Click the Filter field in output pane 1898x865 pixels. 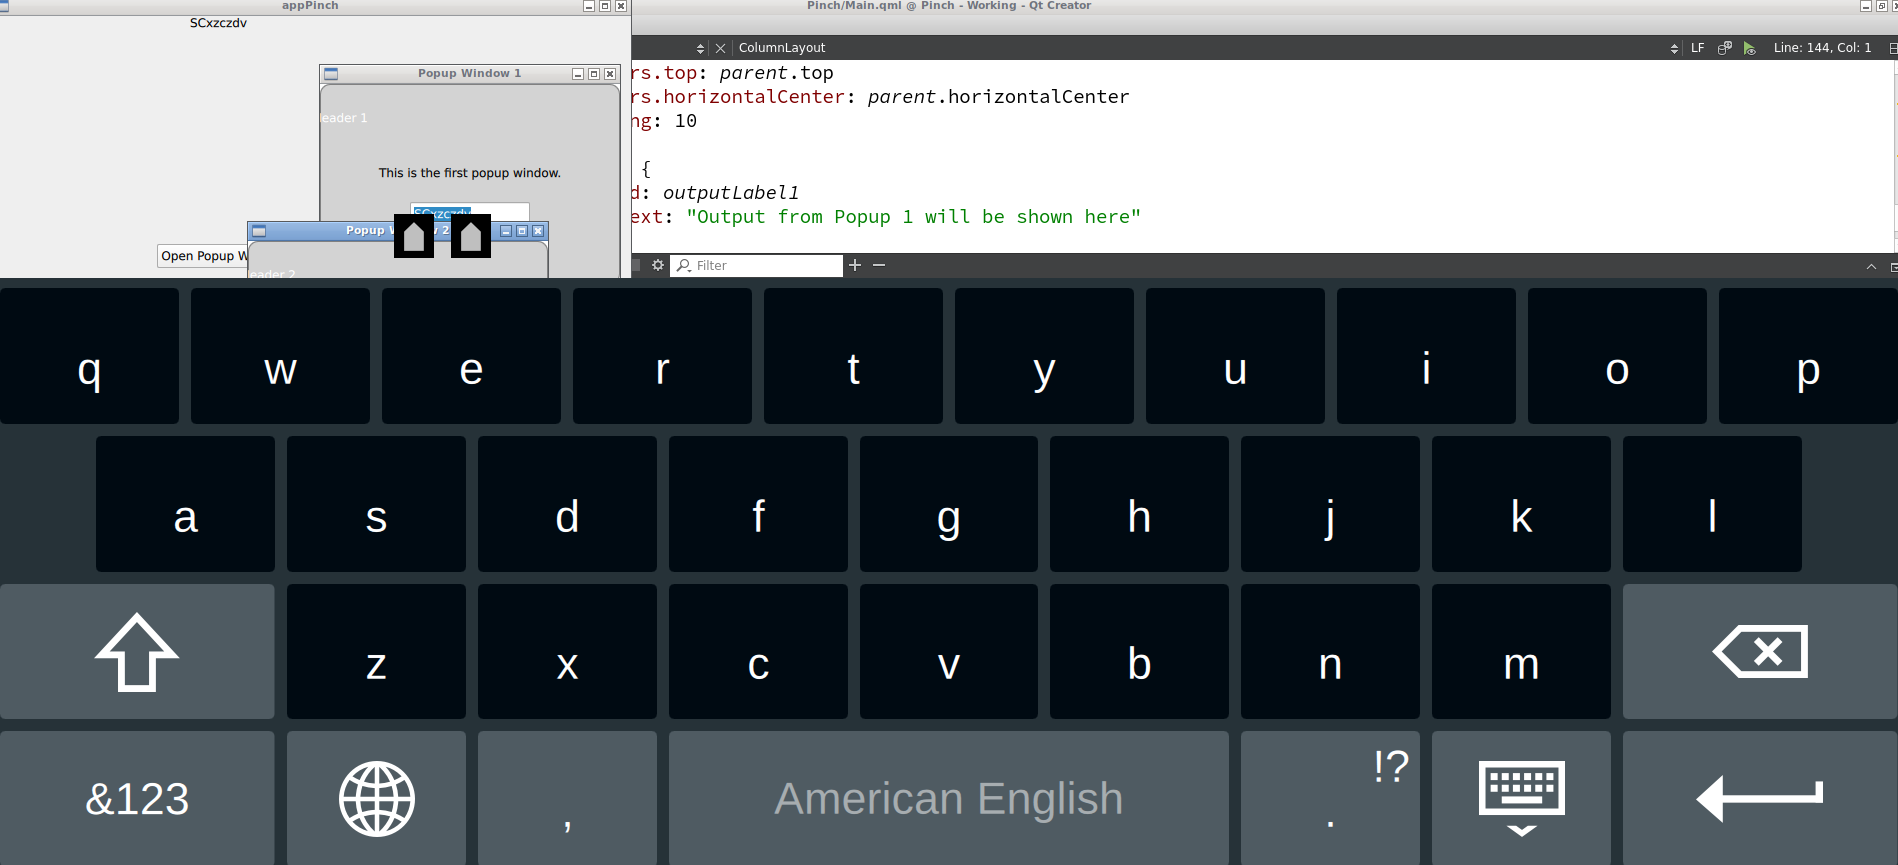tap(757, 265)
